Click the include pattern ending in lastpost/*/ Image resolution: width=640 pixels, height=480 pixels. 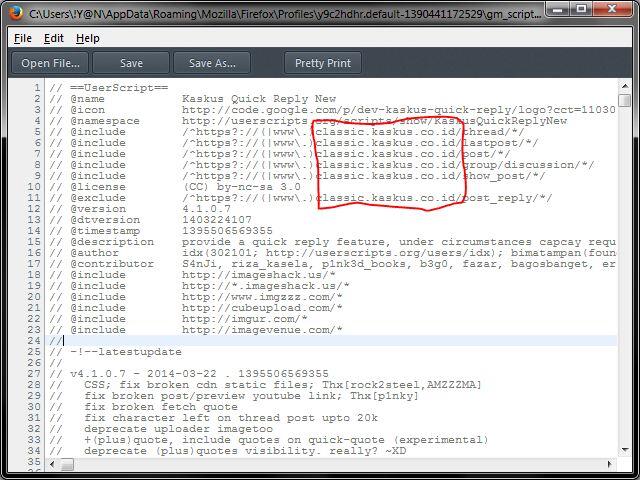[x=360, y=143]
